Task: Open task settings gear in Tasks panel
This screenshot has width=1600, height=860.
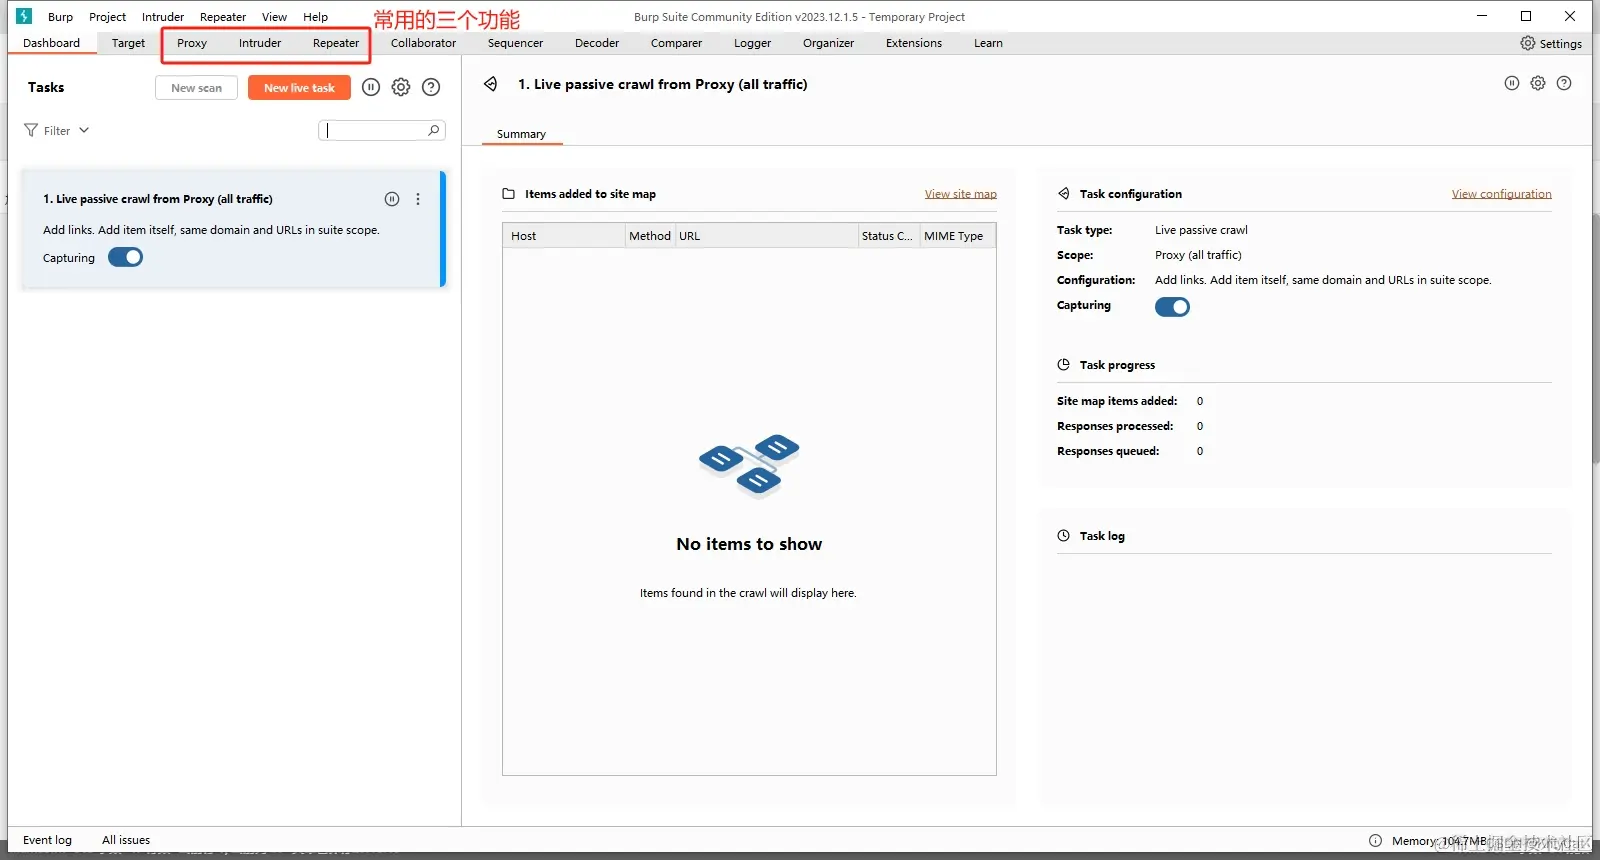Action: (x=401, y=87)
